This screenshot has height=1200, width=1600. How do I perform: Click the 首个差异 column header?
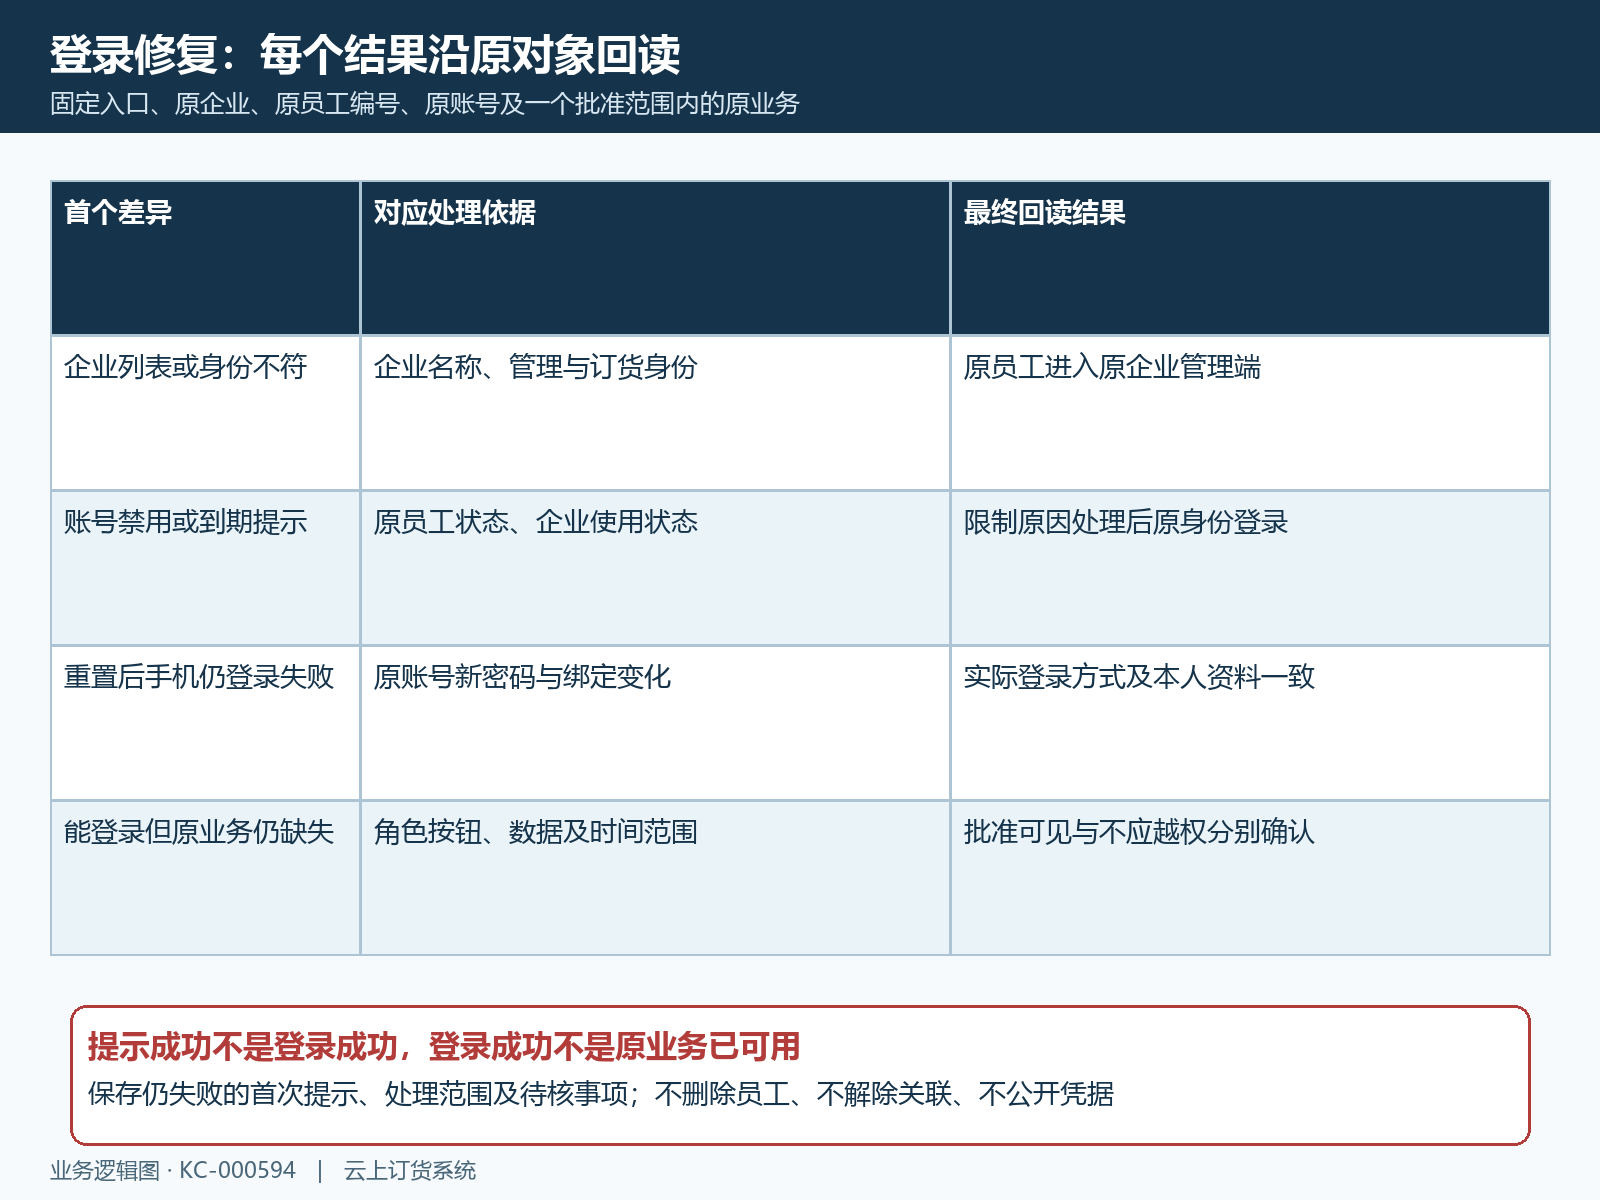[x=205, y=258]
